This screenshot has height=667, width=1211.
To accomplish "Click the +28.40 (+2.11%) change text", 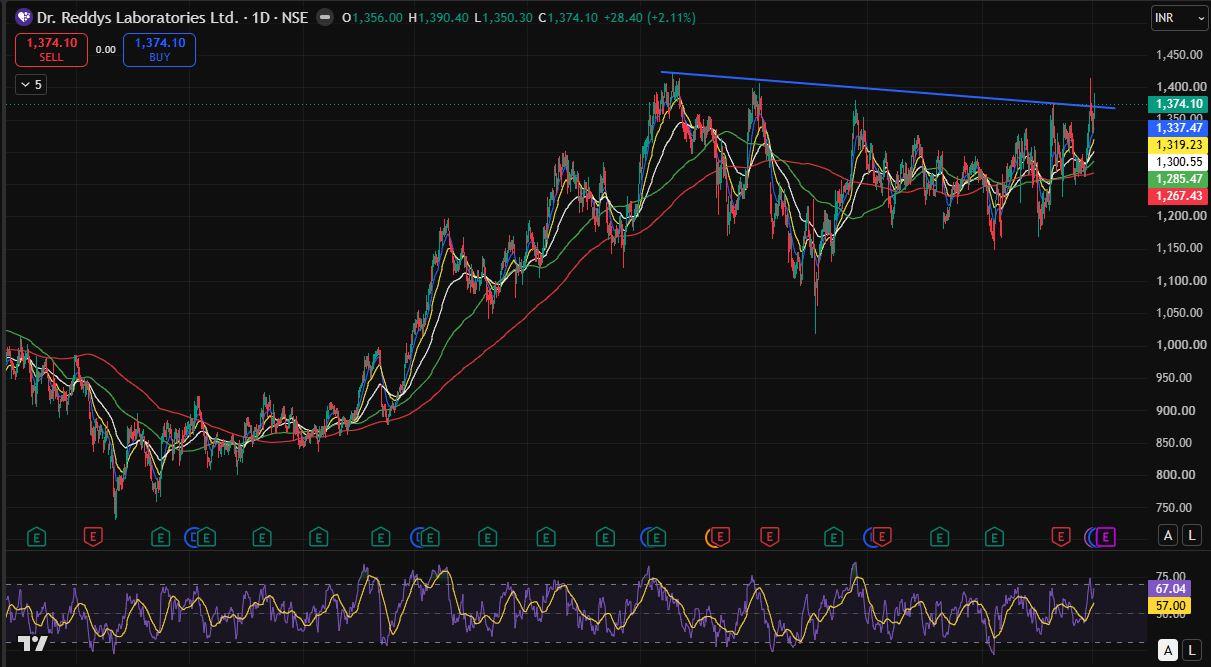I will pyautogui.click(x=650, y=18).
